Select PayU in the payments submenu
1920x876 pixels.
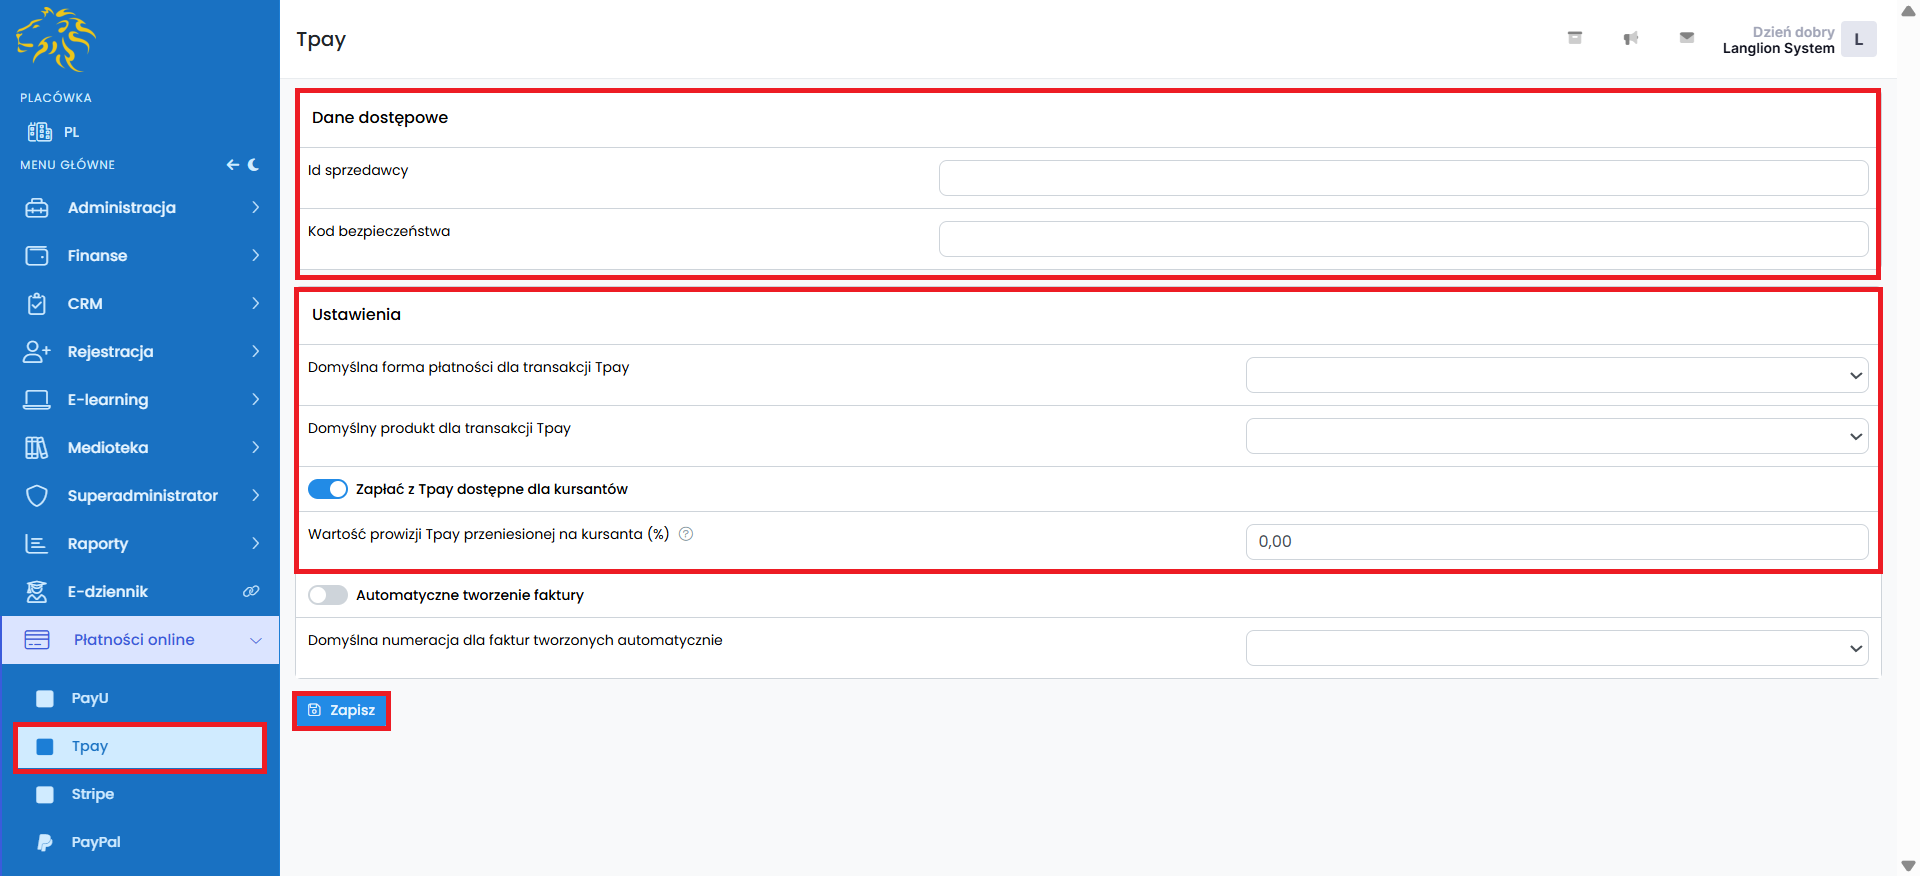point(90,698)
